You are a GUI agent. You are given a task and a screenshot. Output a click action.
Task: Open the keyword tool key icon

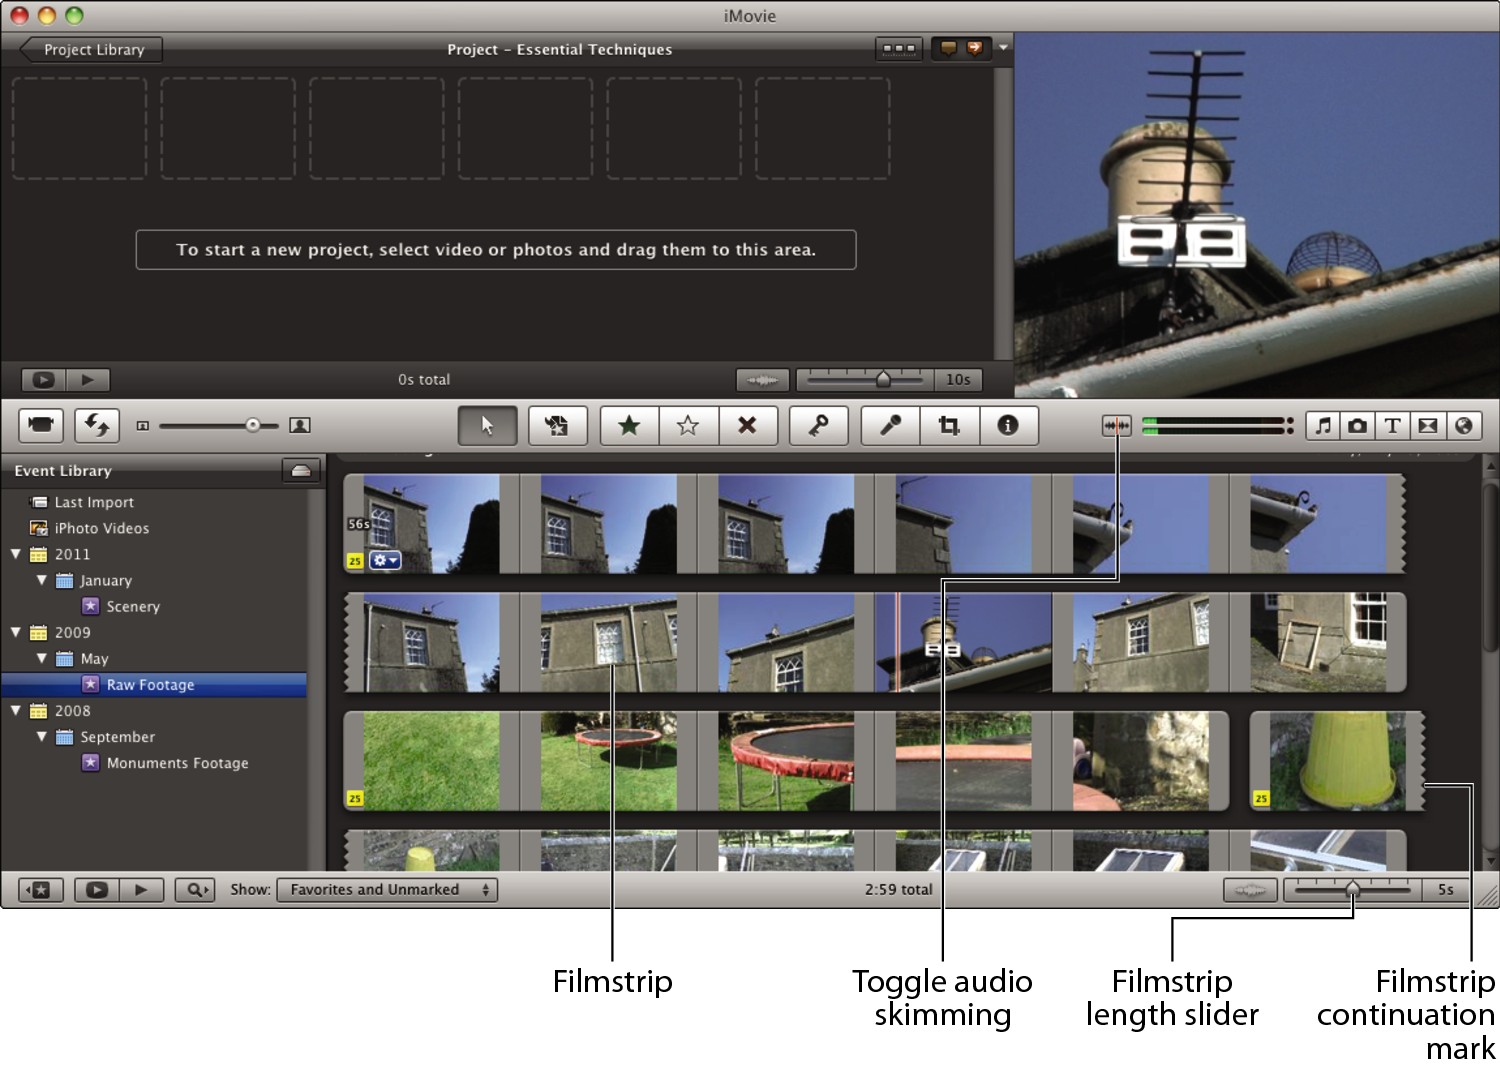(818, 425)
